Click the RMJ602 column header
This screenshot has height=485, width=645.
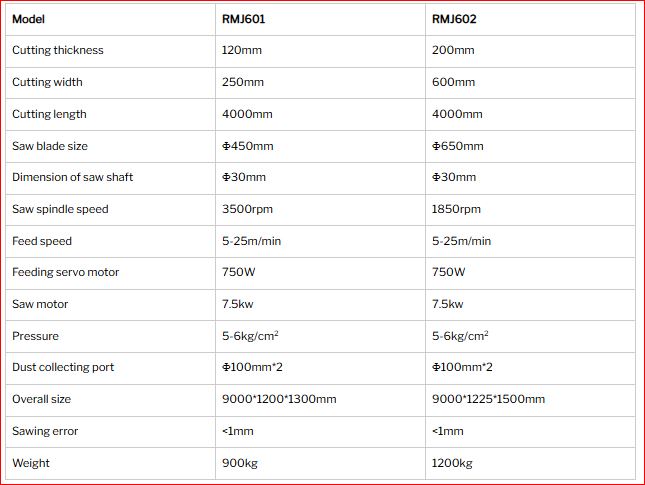(454, 19)
